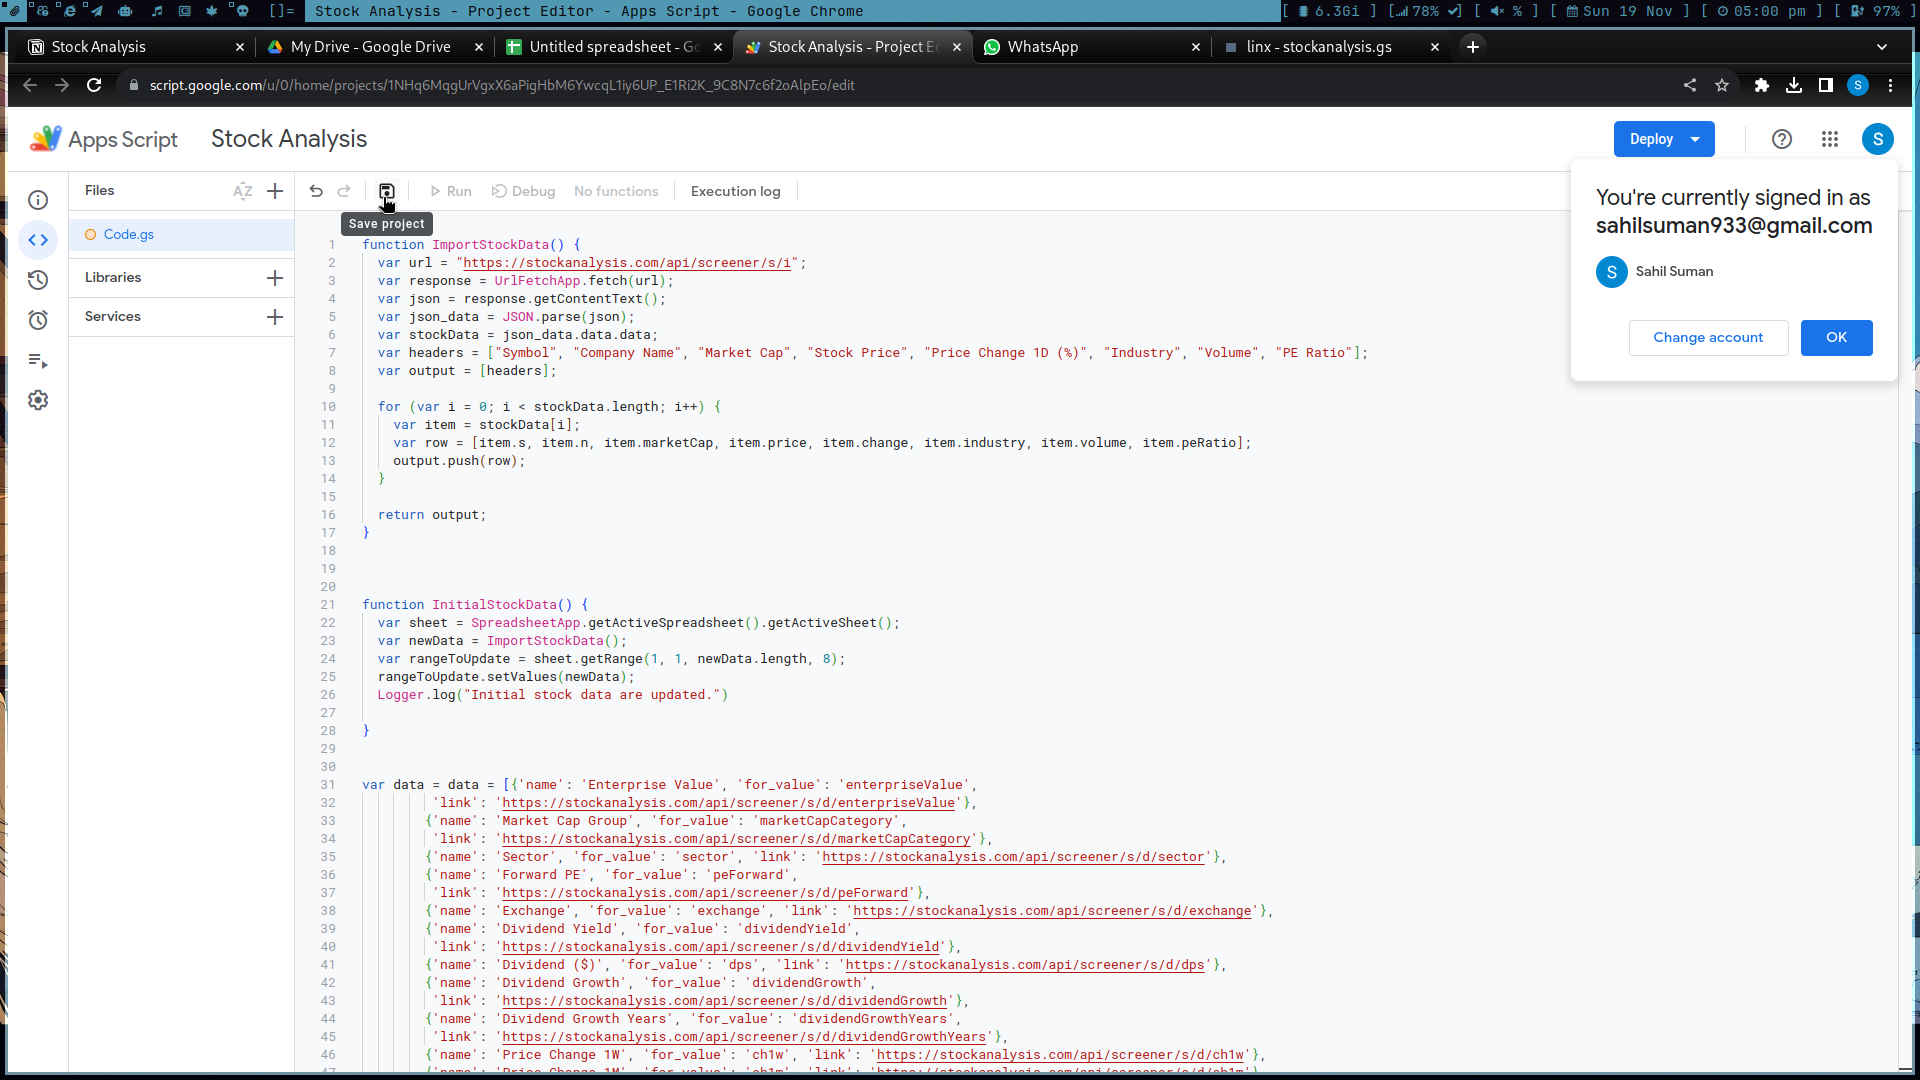Switch to the WhatsApp tab

click(1091, 47)
